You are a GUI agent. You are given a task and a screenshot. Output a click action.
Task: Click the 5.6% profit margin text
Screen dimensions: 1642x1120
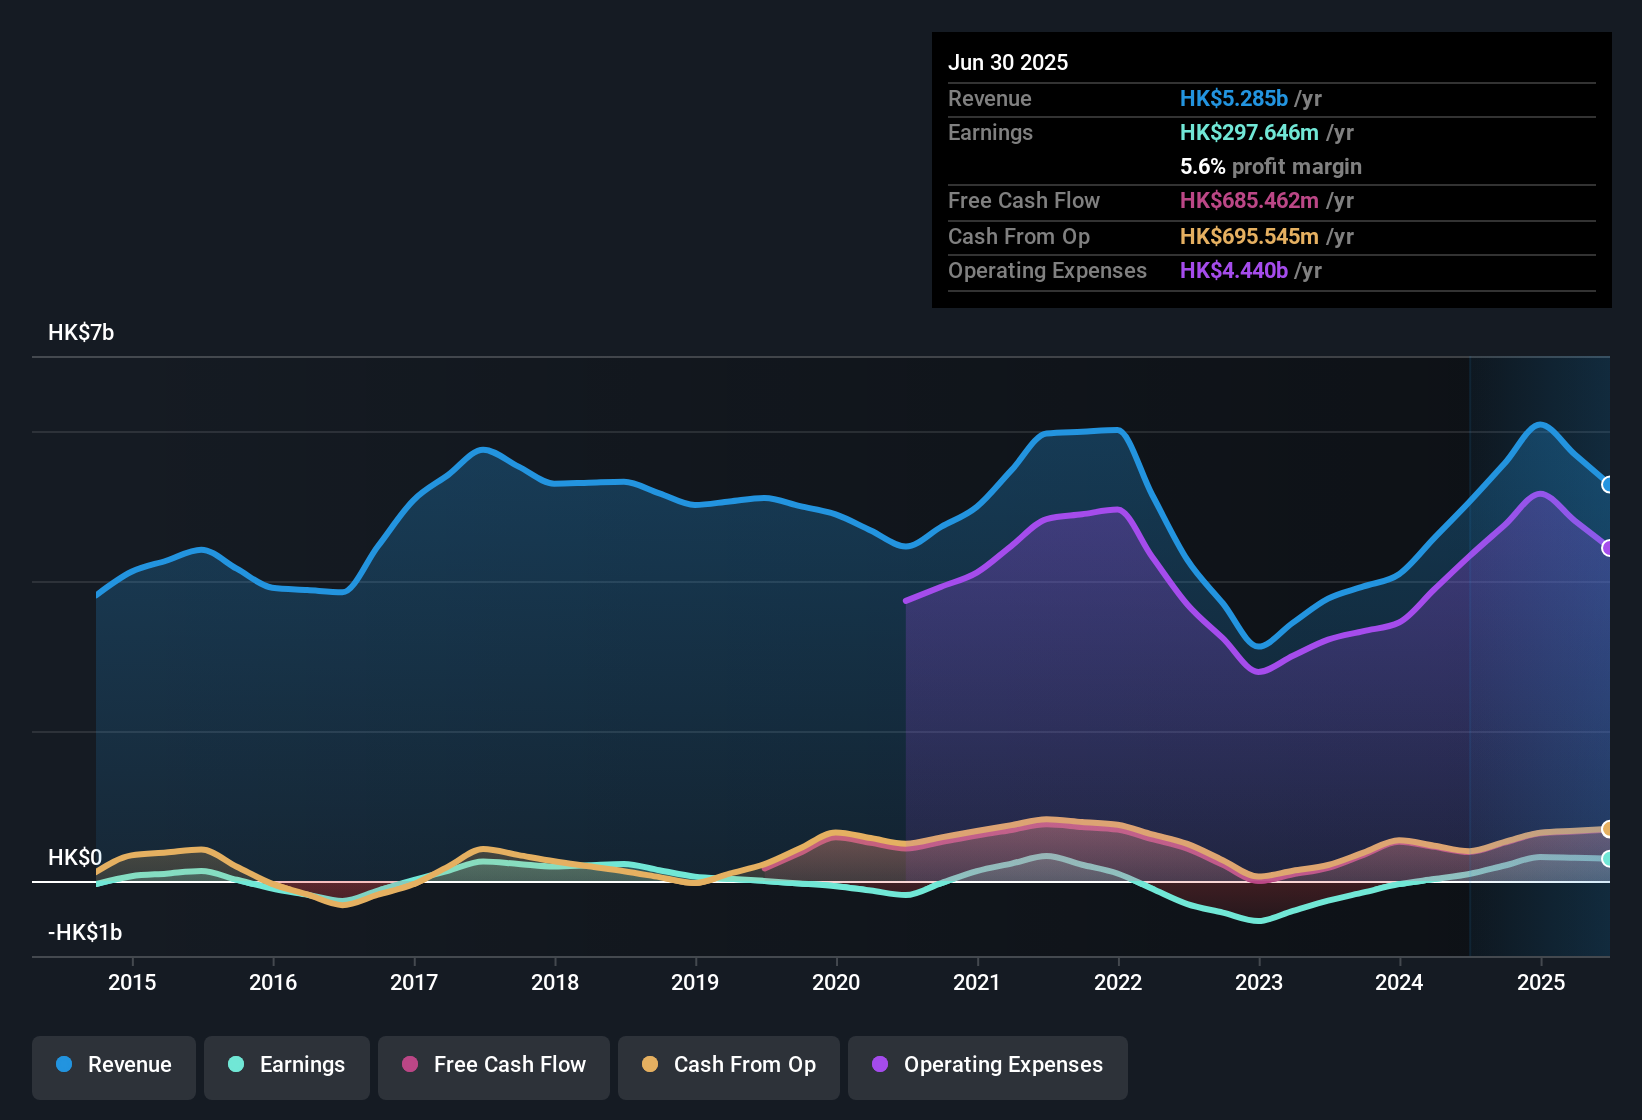[x=1270, y=167]
